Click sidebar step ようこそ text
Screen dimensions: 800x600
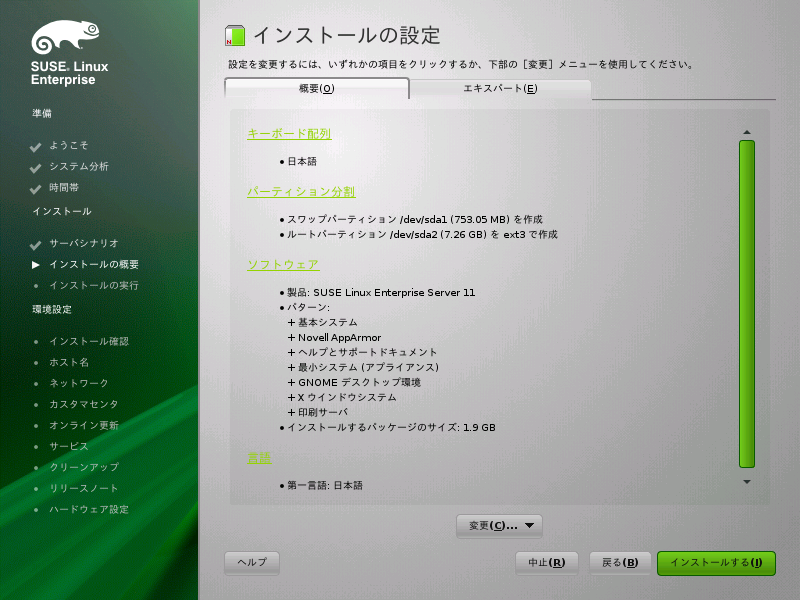(x=69, y=145)
